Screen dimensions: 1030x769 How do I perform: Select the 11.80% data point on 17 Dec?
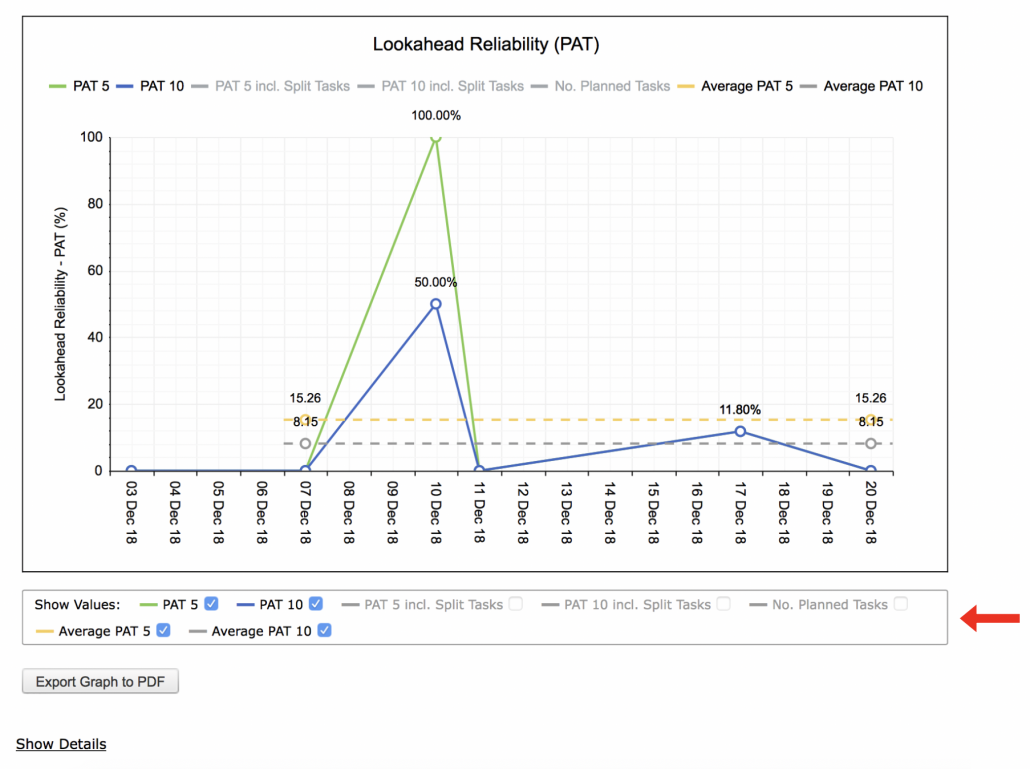click(x=740, y=431)
